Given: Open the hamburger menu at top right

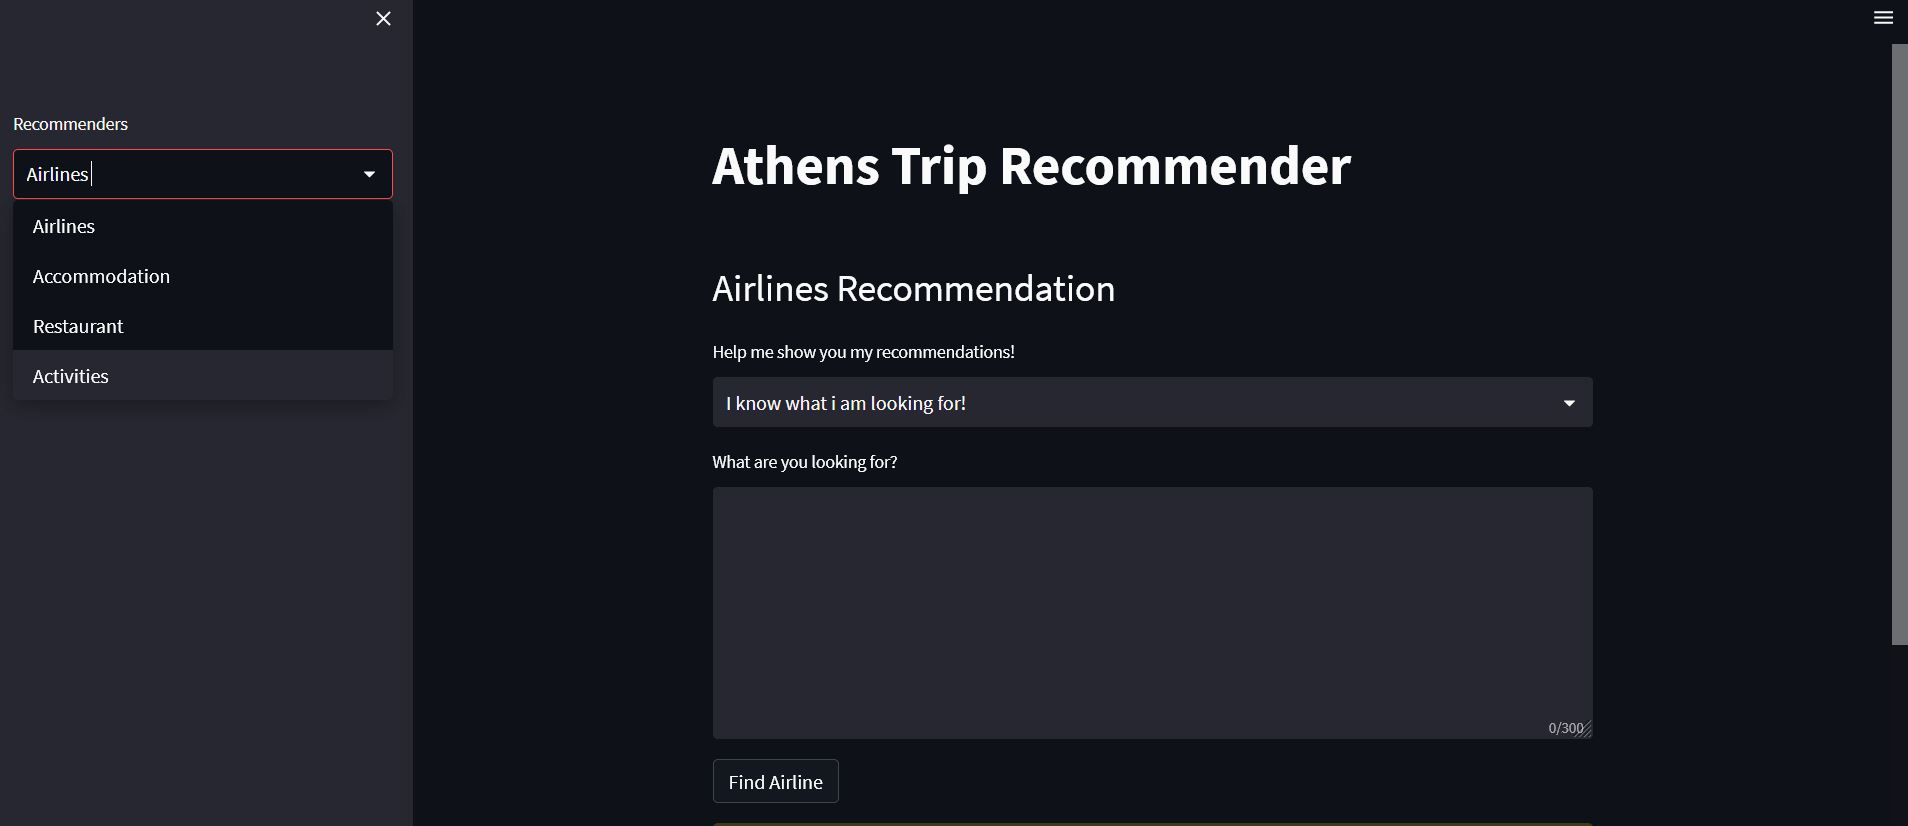Looking at the screenshot, I should pyautogui.click(x=1883, y=17).
